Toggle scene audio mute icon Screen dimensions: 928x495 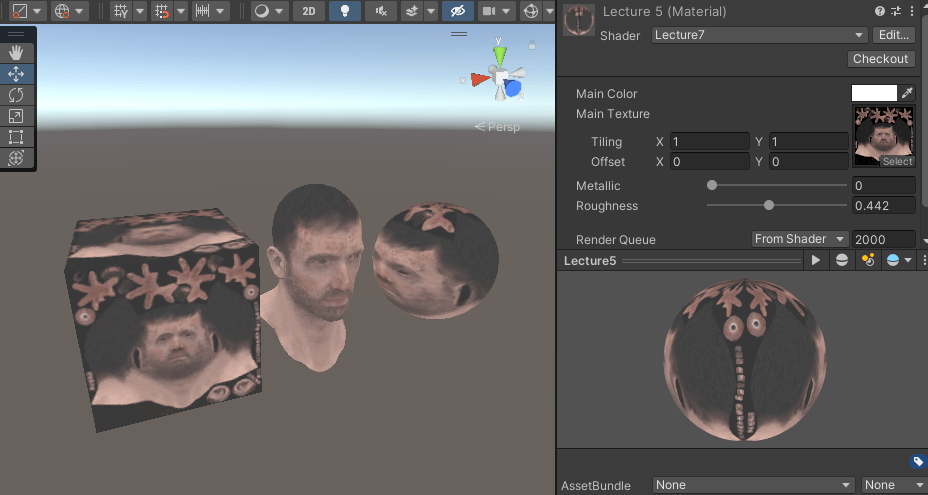coord(381,11)
